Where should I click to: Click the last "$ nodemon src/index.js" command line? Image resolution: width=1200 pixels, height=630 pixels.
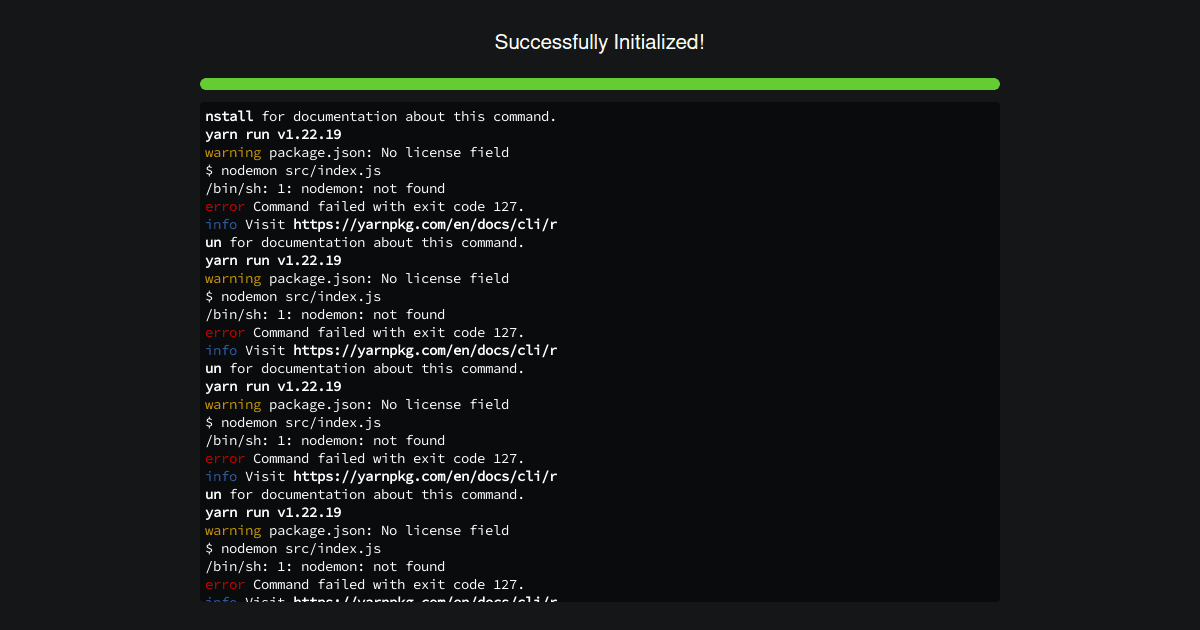point(293,549)
